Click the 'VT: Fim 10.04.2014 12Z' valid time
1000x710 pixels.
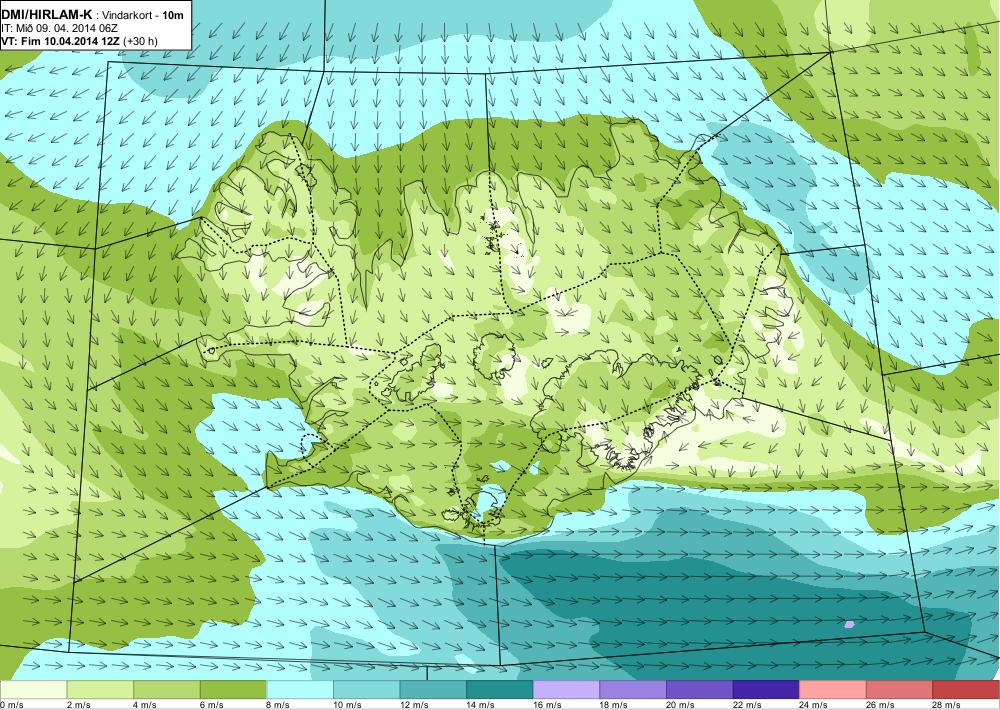(x=61, y=41)
